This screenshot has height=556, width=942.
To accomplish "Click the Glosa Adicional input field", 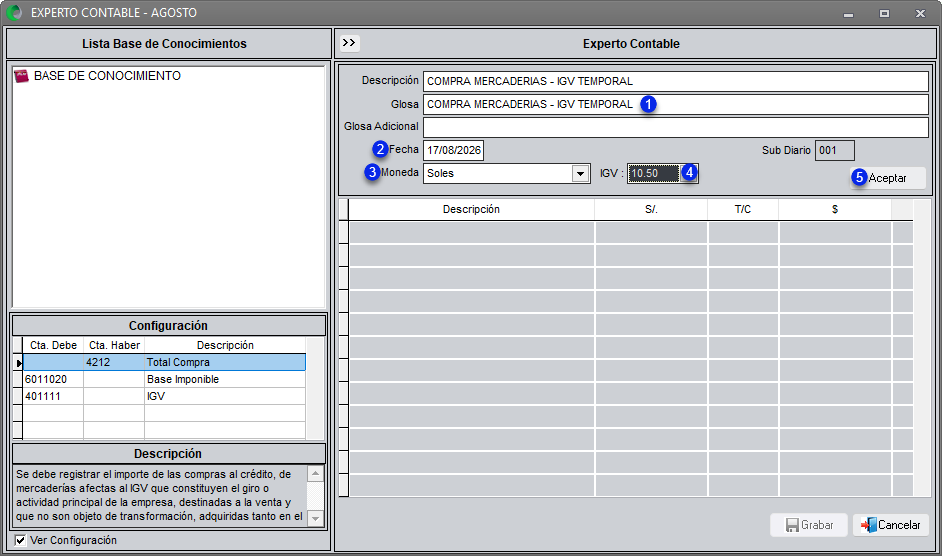I will click(x=675, y=127).
